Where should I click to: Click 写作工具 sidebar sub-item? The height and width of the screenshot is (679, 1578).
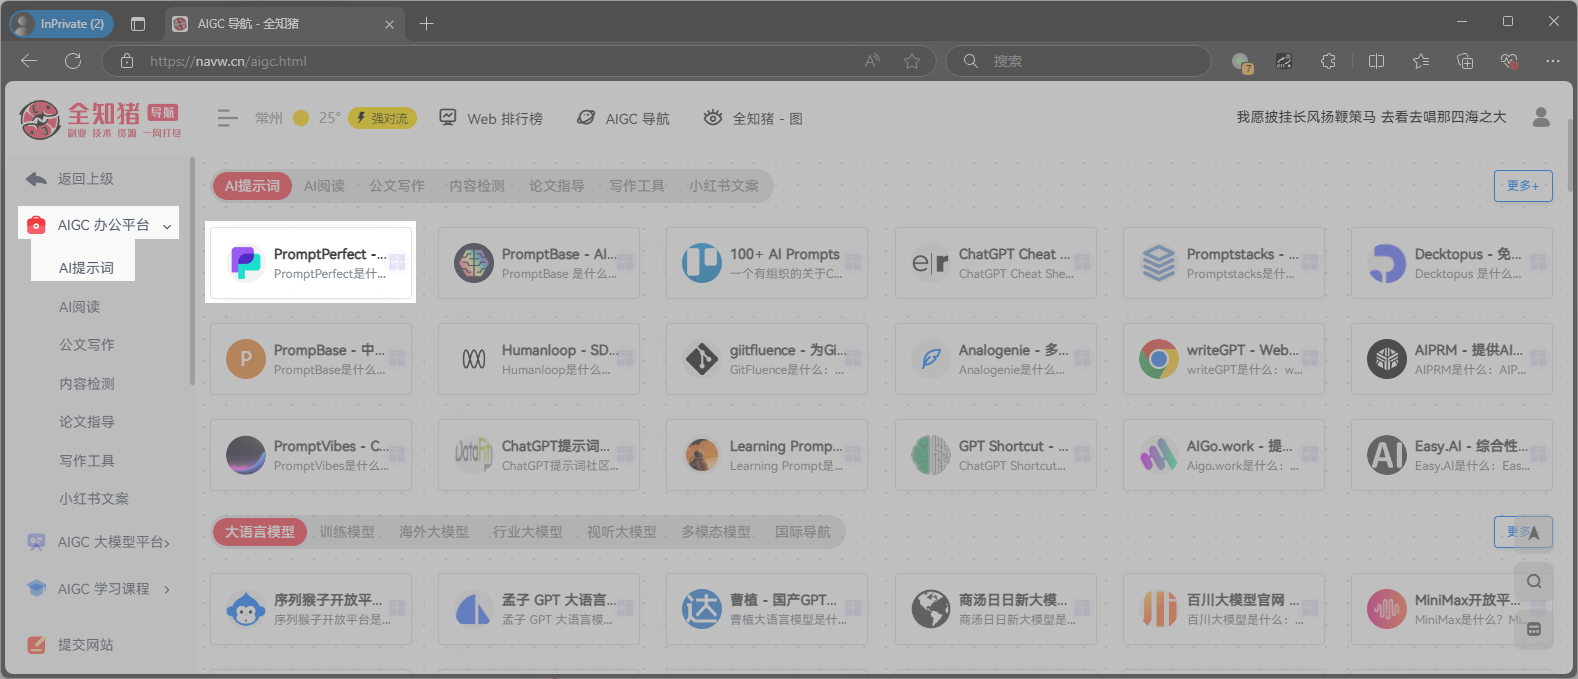pos(87,461)
